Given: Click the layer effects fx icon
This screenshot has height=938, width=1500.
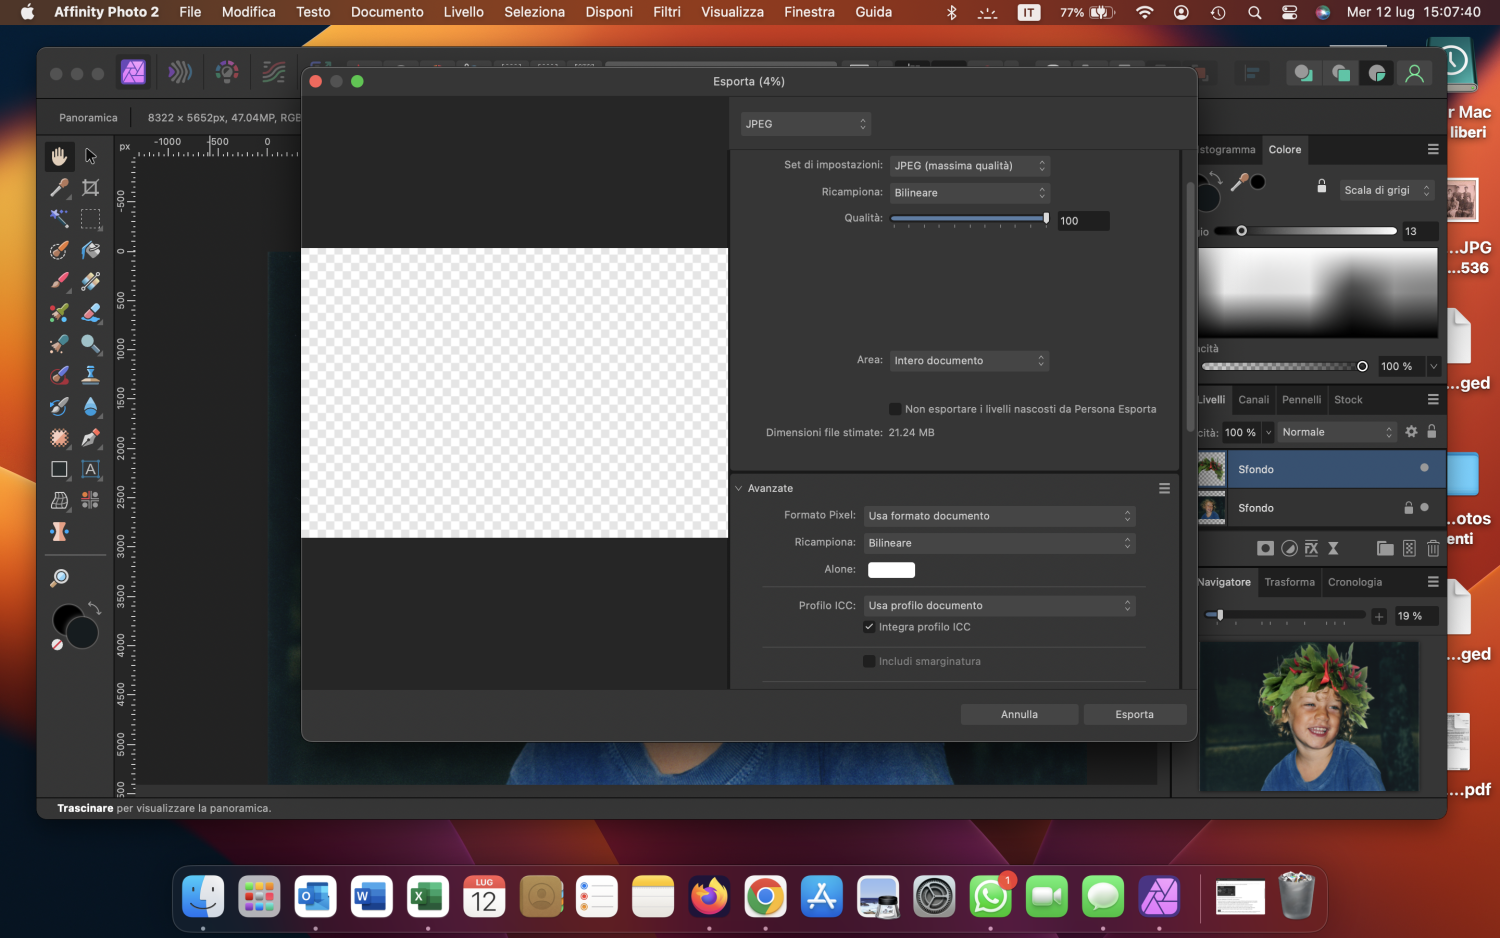Looking at the screenshot, I should tap(1311, 548).
